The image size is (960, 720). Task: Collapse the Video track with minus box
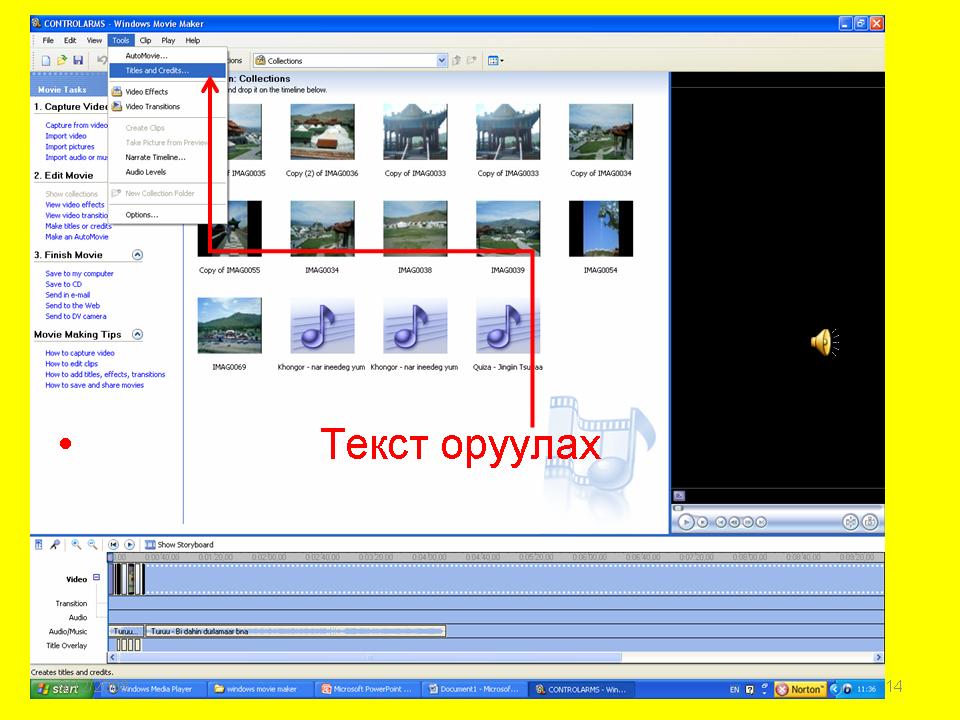[x=97, y=577]
